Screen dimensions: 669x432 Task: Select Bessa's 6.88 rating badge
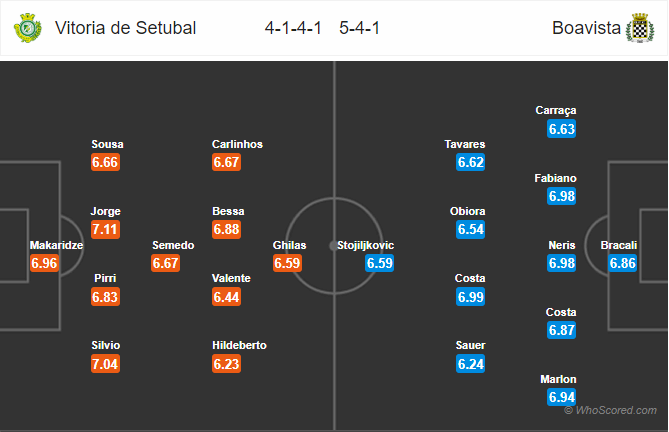pos(227,229)
